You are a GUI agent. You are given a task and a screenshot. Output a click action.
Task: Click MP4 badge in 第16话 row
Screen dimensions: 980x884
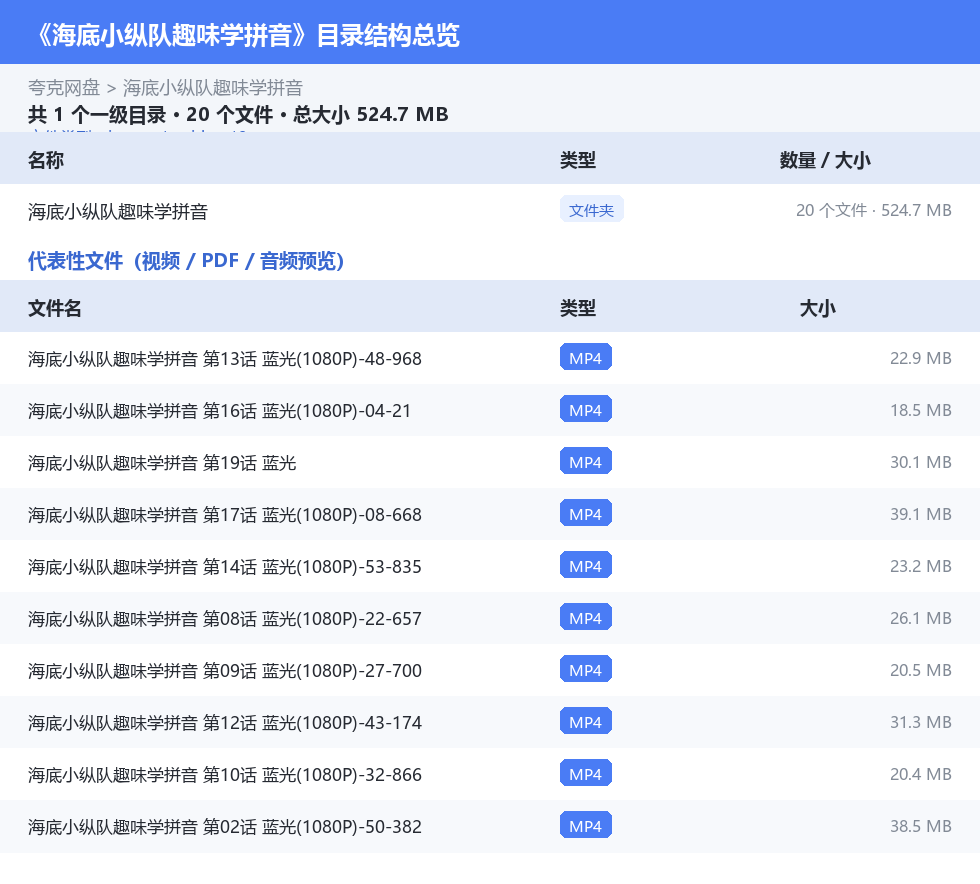(586, 409)
